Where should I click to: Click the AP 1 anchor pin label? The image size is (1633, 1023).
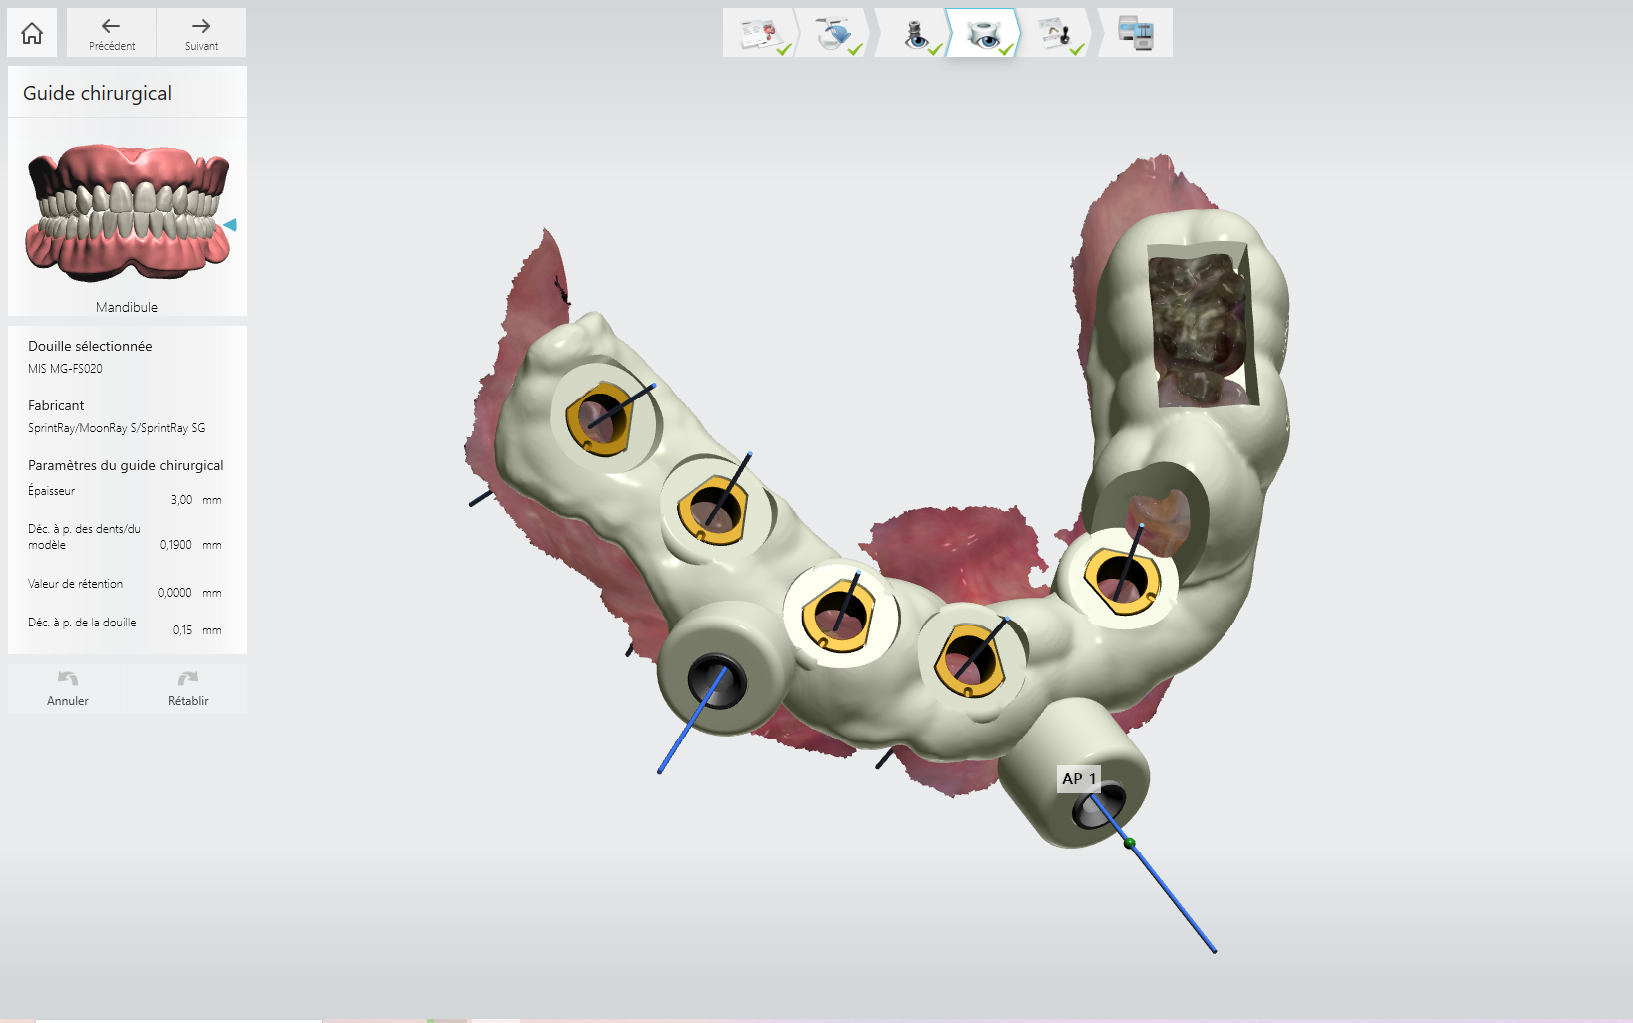pyautogui.click(x=1079, y=778)
